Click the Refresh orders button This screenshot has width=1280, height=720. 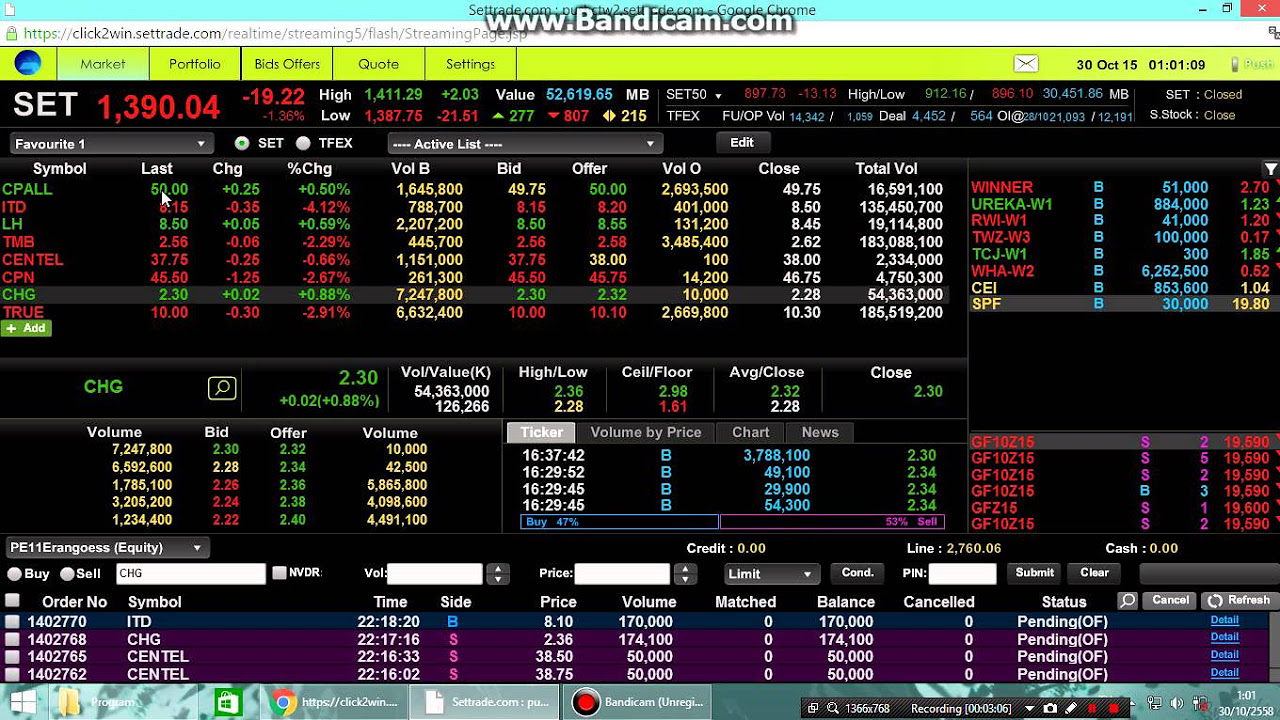[1238, 601]
